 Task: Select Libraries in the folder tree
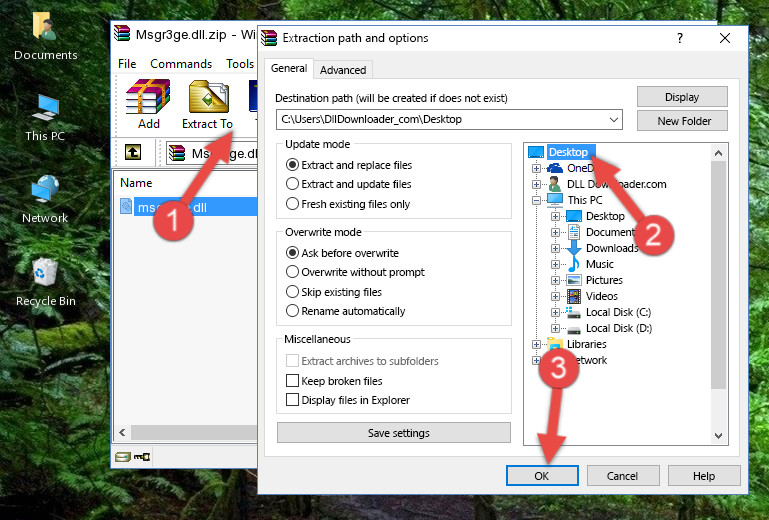[587, 344]
